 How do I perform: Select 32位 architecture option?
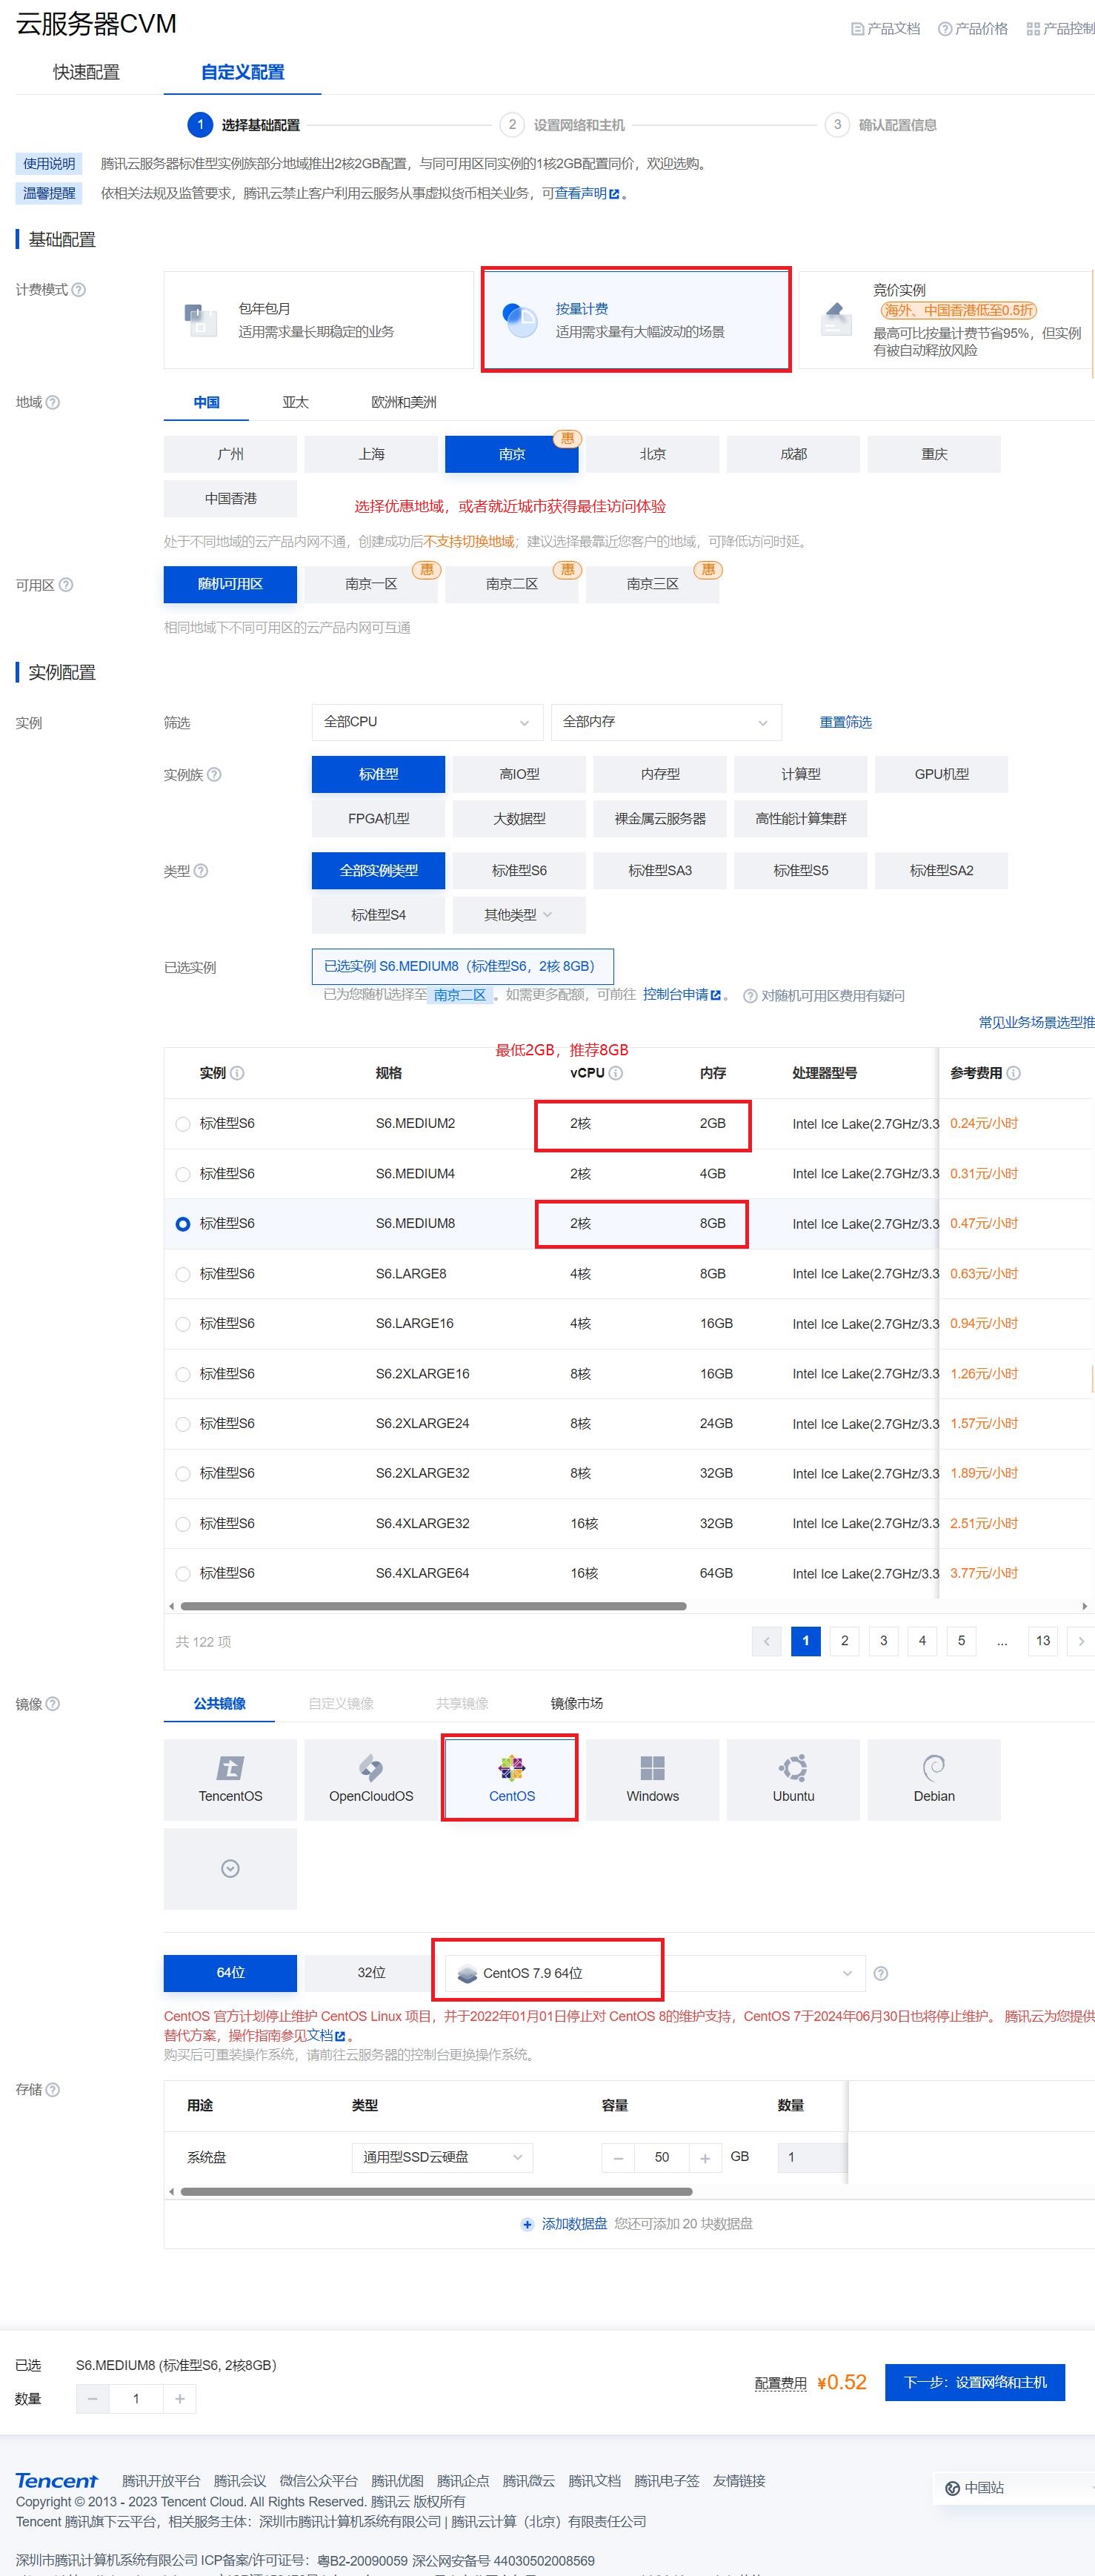pyautogui.click(x=371, y=1973)
